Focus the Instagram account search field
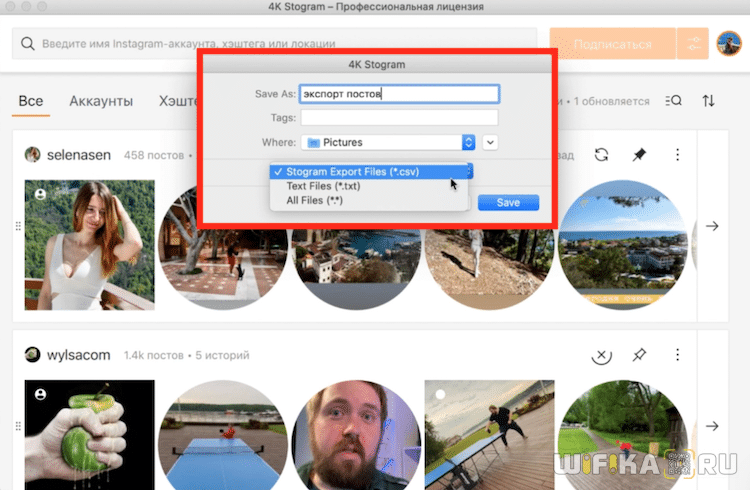The height and width of the screenshot is (490, 750). [275, 44]
